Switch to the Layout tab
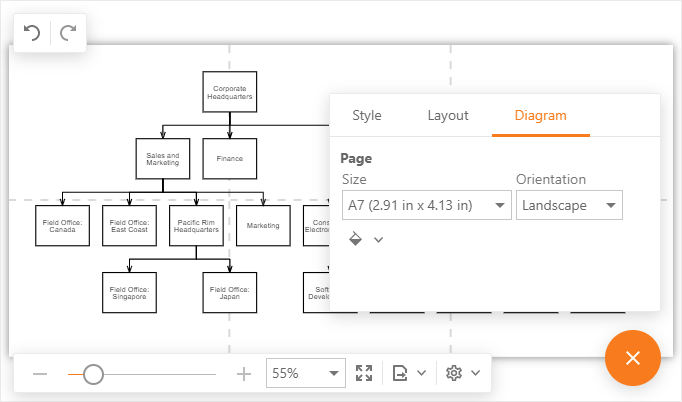682x402 pixels. [x=448, y=115]
